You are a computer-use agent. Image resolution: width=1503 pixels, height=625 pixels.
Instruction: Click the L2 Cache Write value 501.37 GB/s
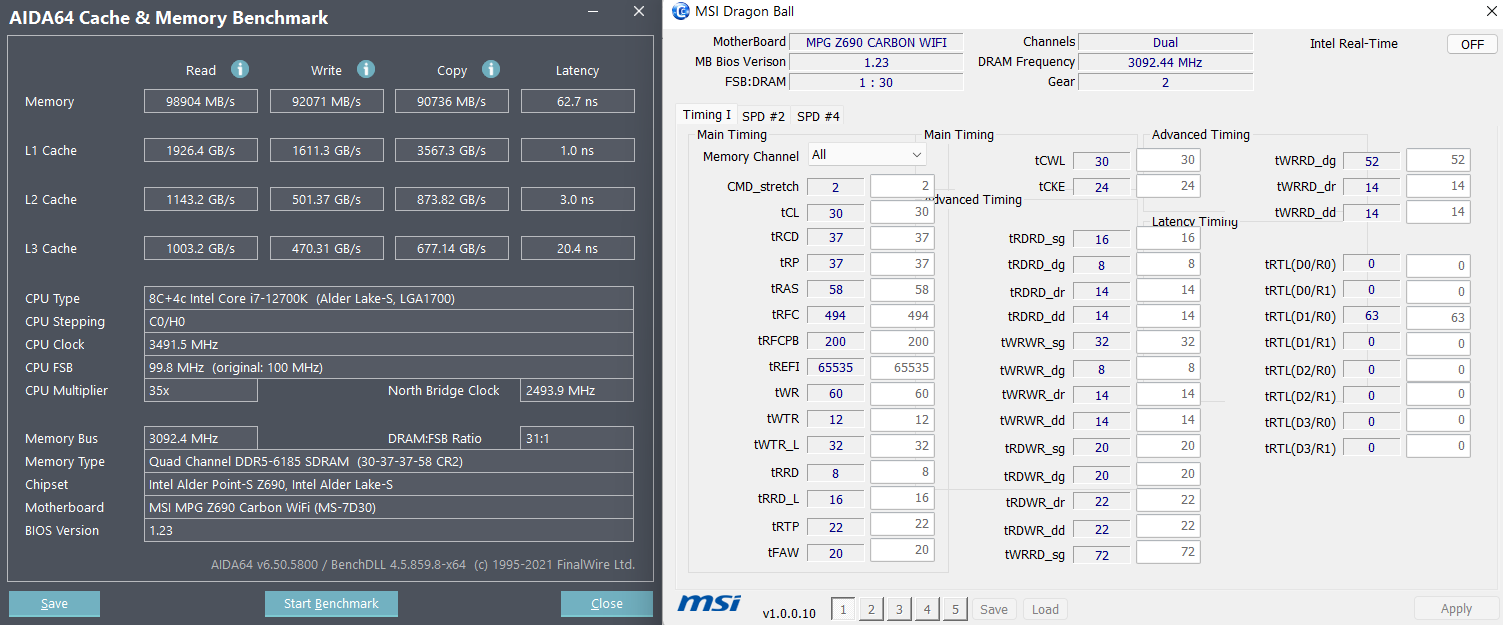(x=326, y=199)
